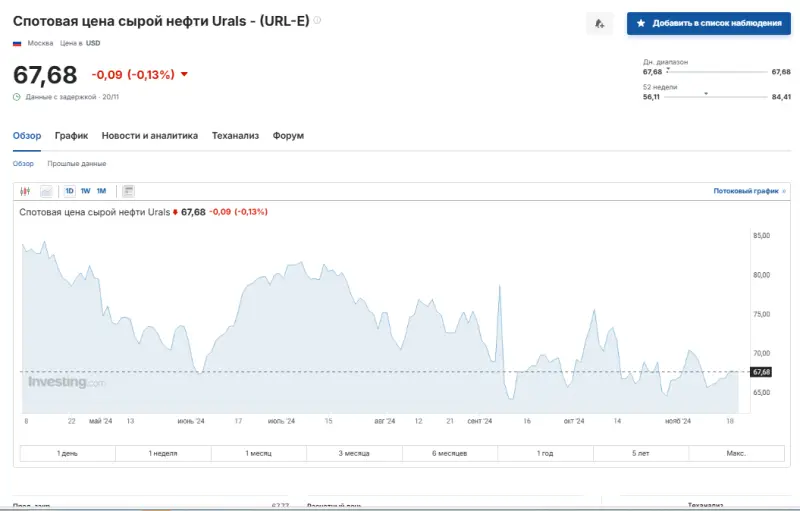
Task: Switch chart to candlestick view icon
Action: 25,191
